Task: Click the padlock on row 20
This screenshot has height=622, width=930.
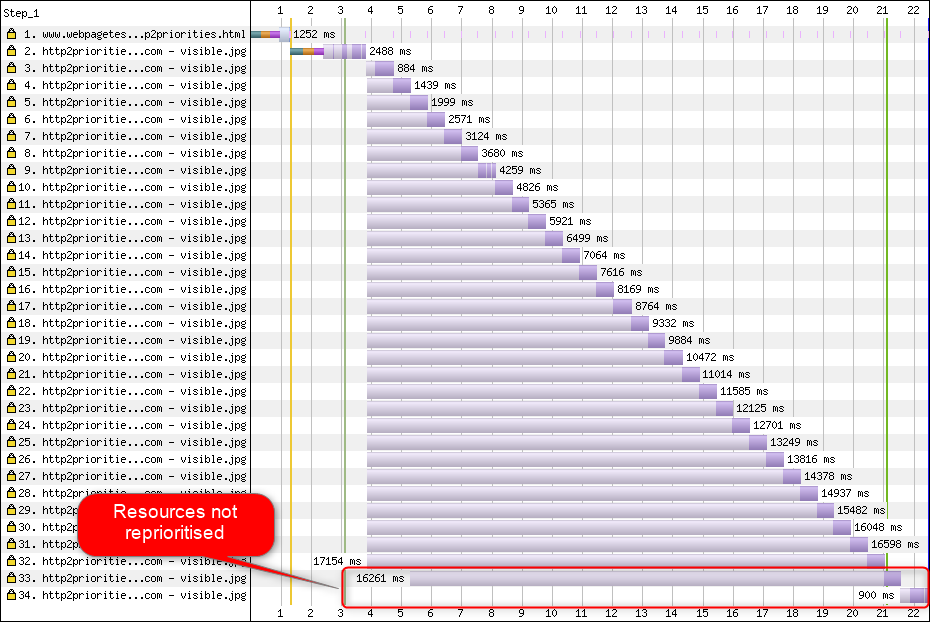Action: [x=11, y=357]
